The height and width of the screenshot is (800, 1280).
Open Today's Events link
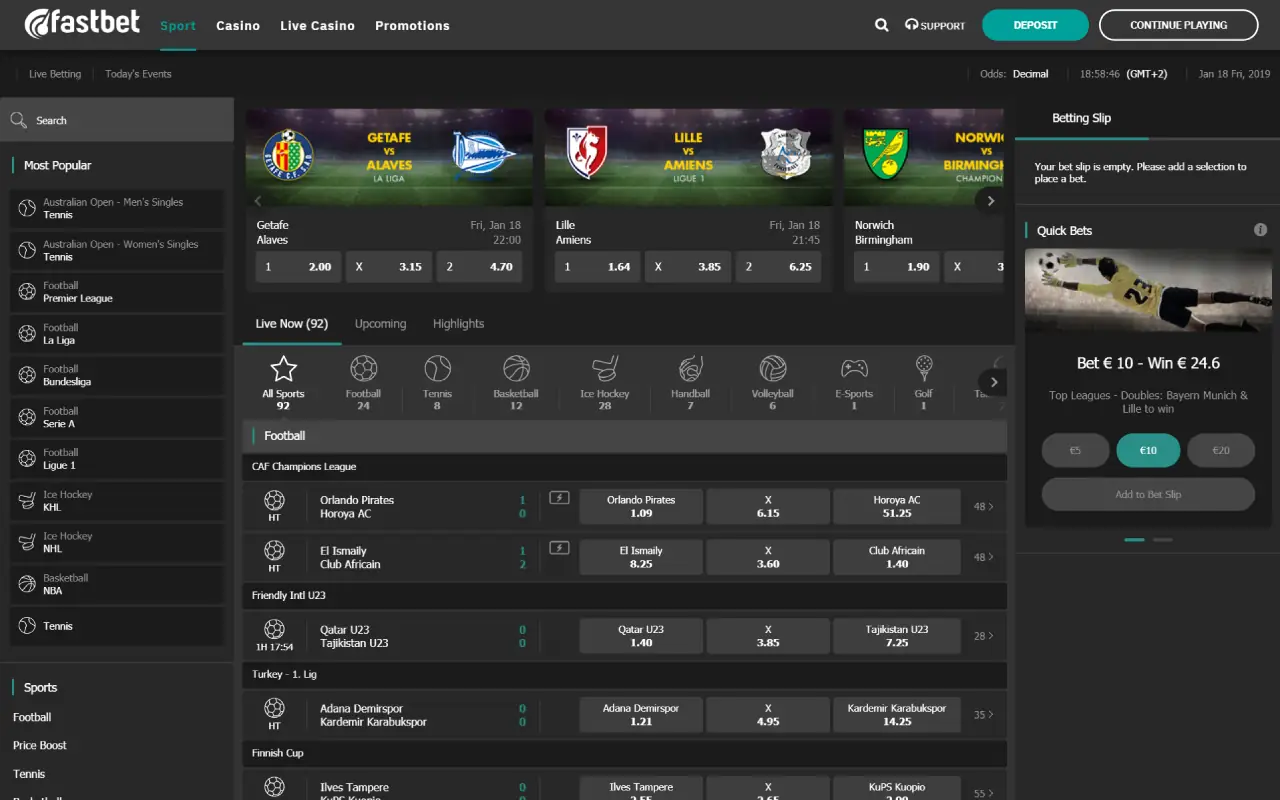[138, 74]
